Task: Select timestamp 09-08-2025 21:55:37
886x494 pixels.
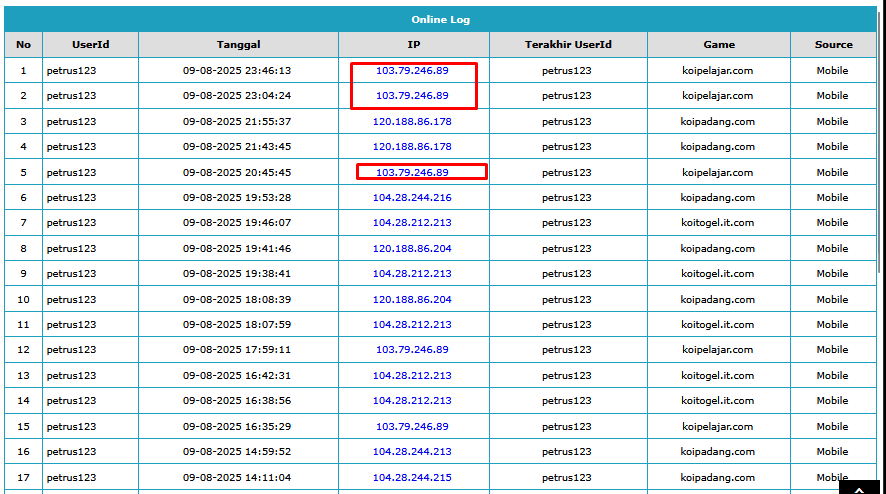Action: (237, 122)
